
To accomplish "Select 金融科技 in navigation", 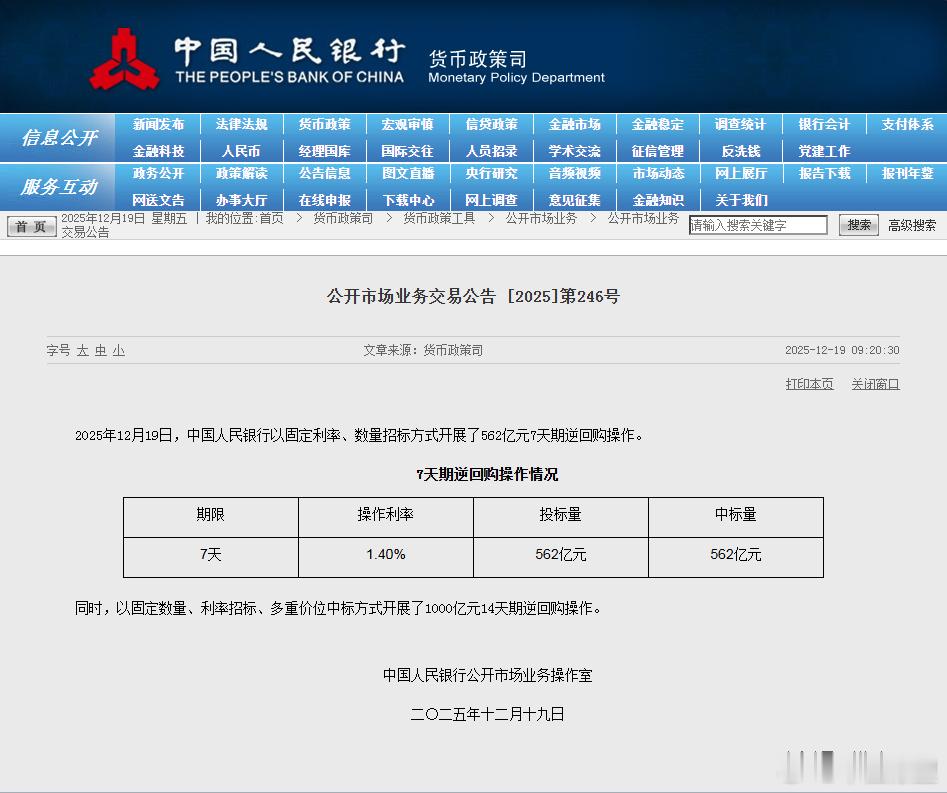I will pos(158,151).
